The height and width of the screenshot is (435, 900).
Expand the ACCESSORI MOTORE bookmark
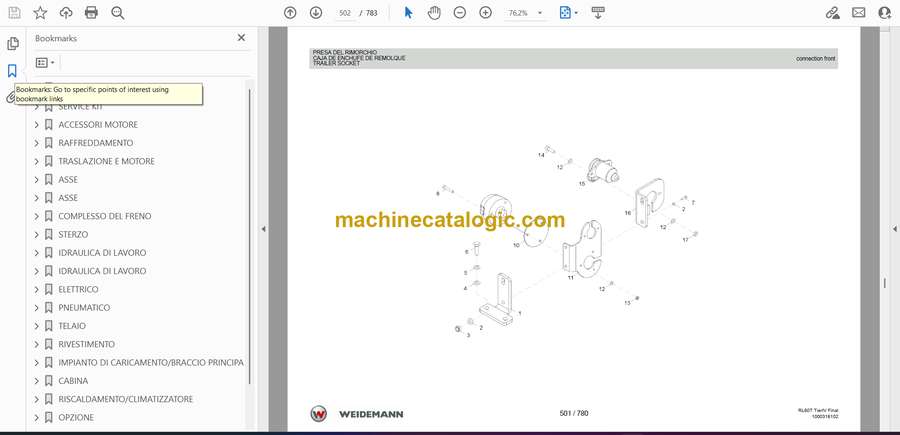click(37, 125)
